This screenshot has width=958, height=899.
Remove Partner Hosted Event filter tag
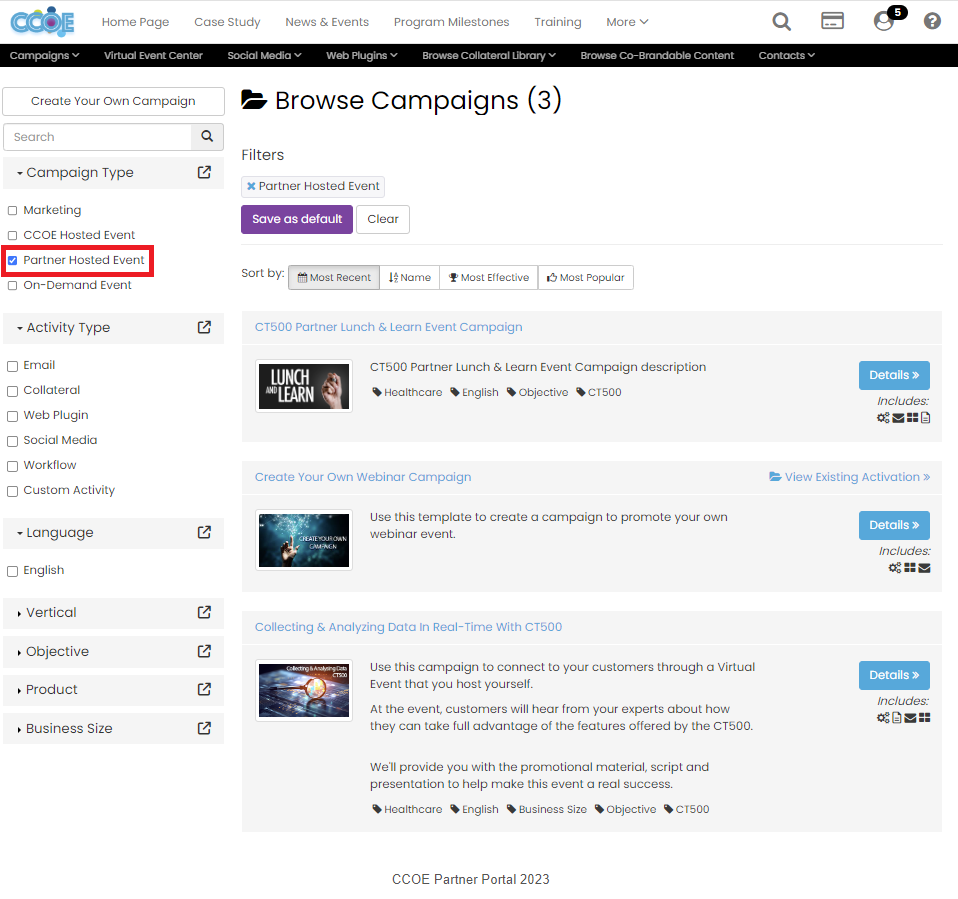point(250,186)
